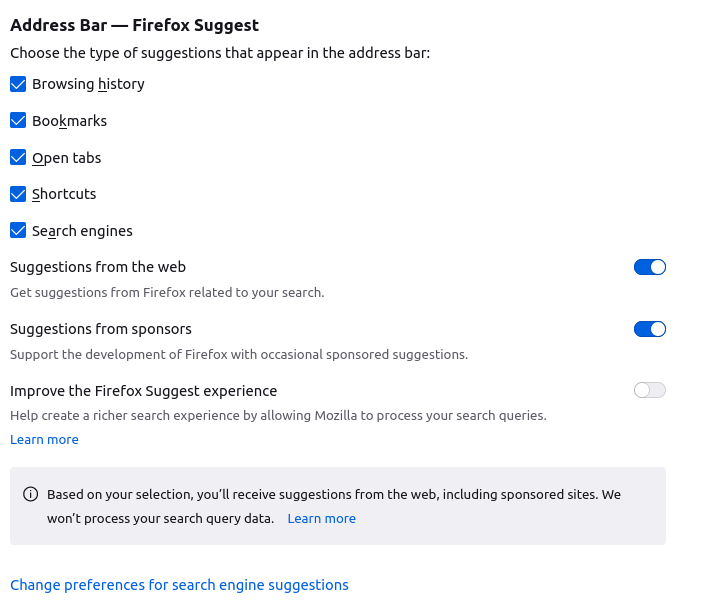Uncheck the Browsing history checkbox
Screen dimensions: 709x611
(18, 84)
